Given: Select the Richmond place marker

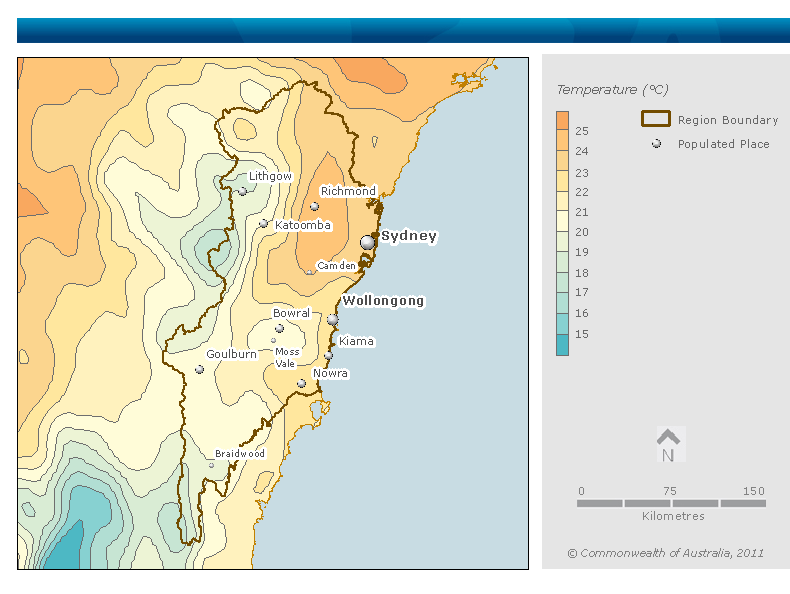Looking at the screenshot, I should click(x=314, y=207).
